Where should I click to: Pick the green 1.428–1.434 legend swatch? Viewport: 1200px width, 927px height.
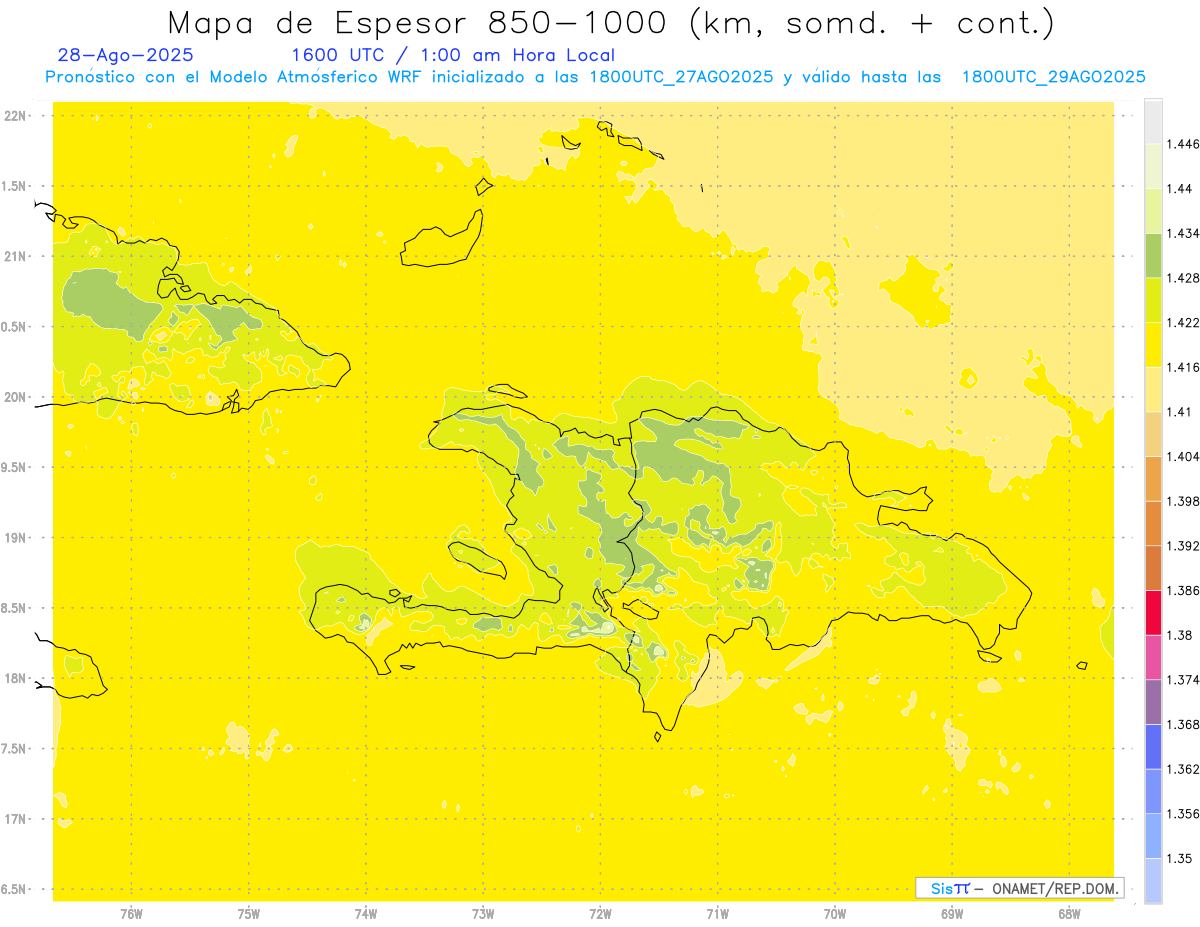(x=1153, y=255)
